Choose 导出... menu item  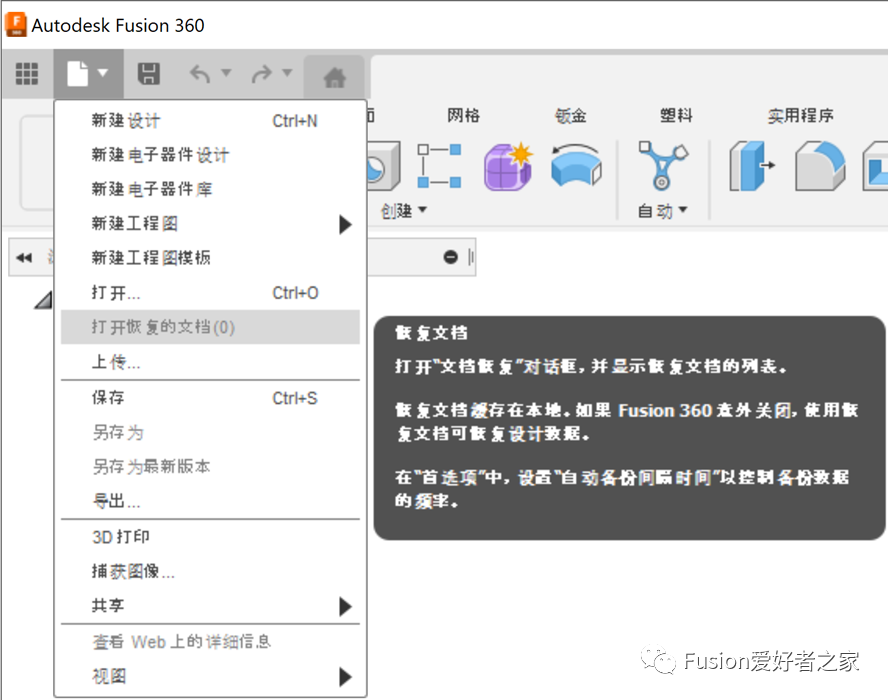tap(210, 501)
